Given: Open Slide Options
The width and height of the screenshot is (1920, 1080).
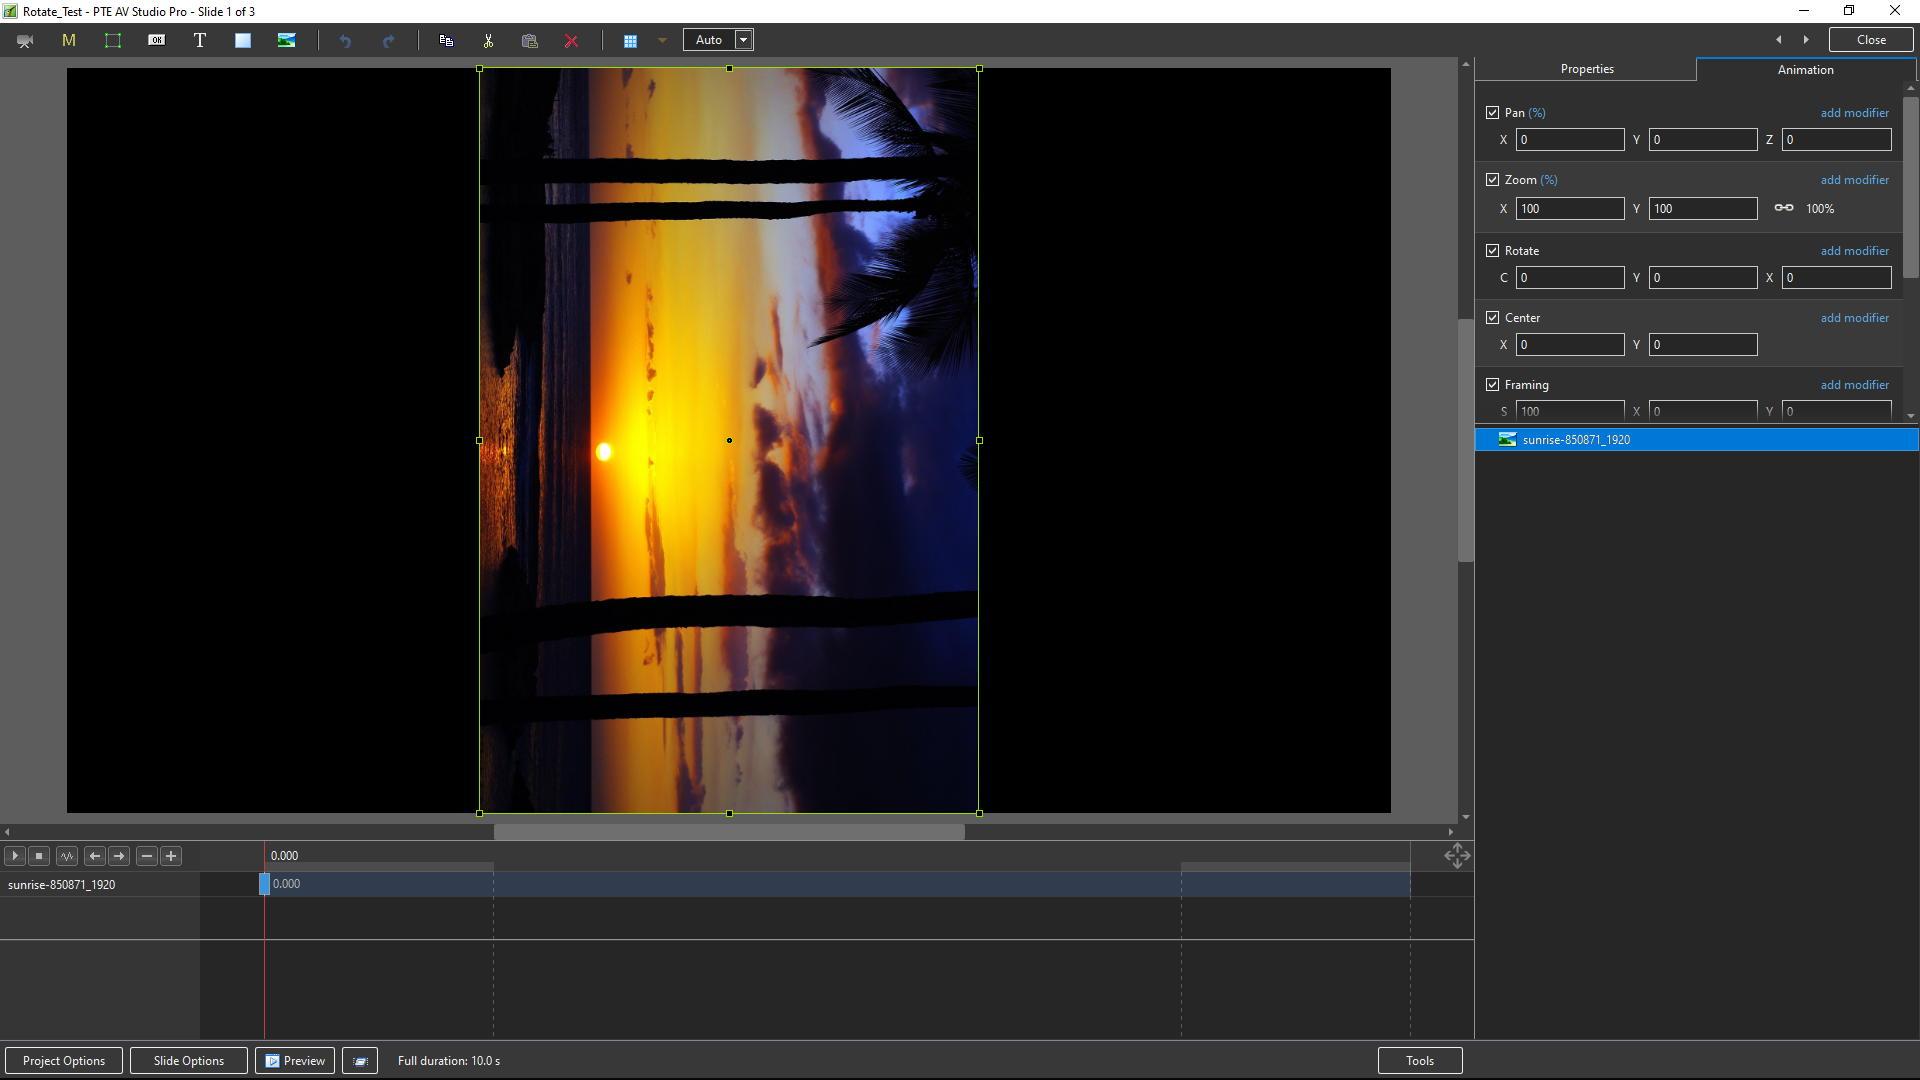Looking at the screenshot, I should [188, 1061].
